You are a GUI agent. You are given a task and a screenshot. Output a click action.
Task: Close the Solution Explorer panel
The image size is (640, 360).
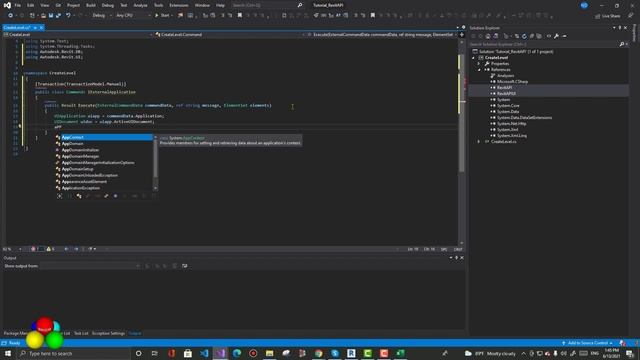click(x=625, y=28)
